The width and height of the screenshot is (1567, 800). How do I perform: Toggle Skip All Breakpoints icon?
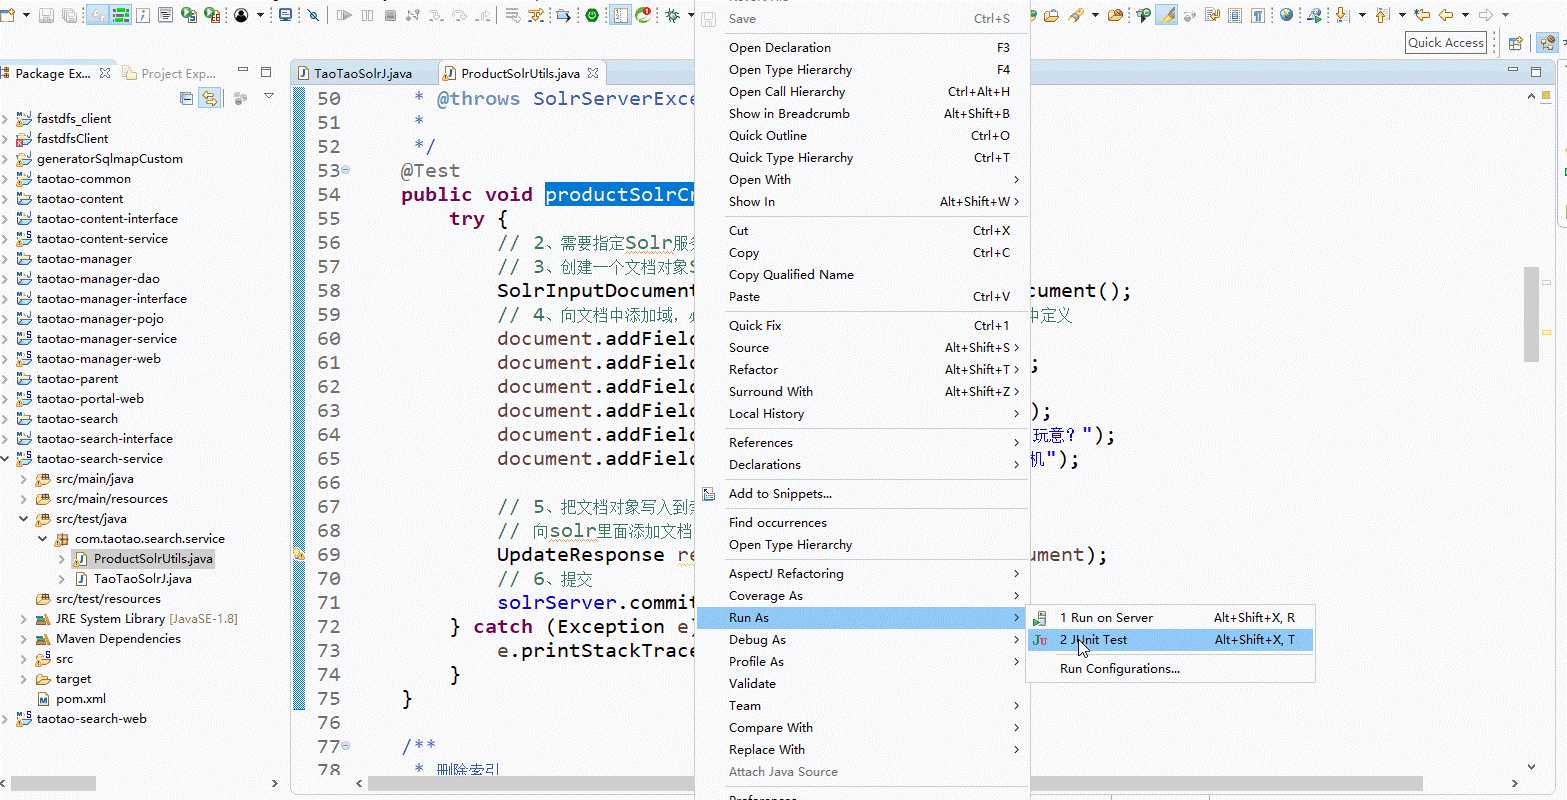coord(314,15)
